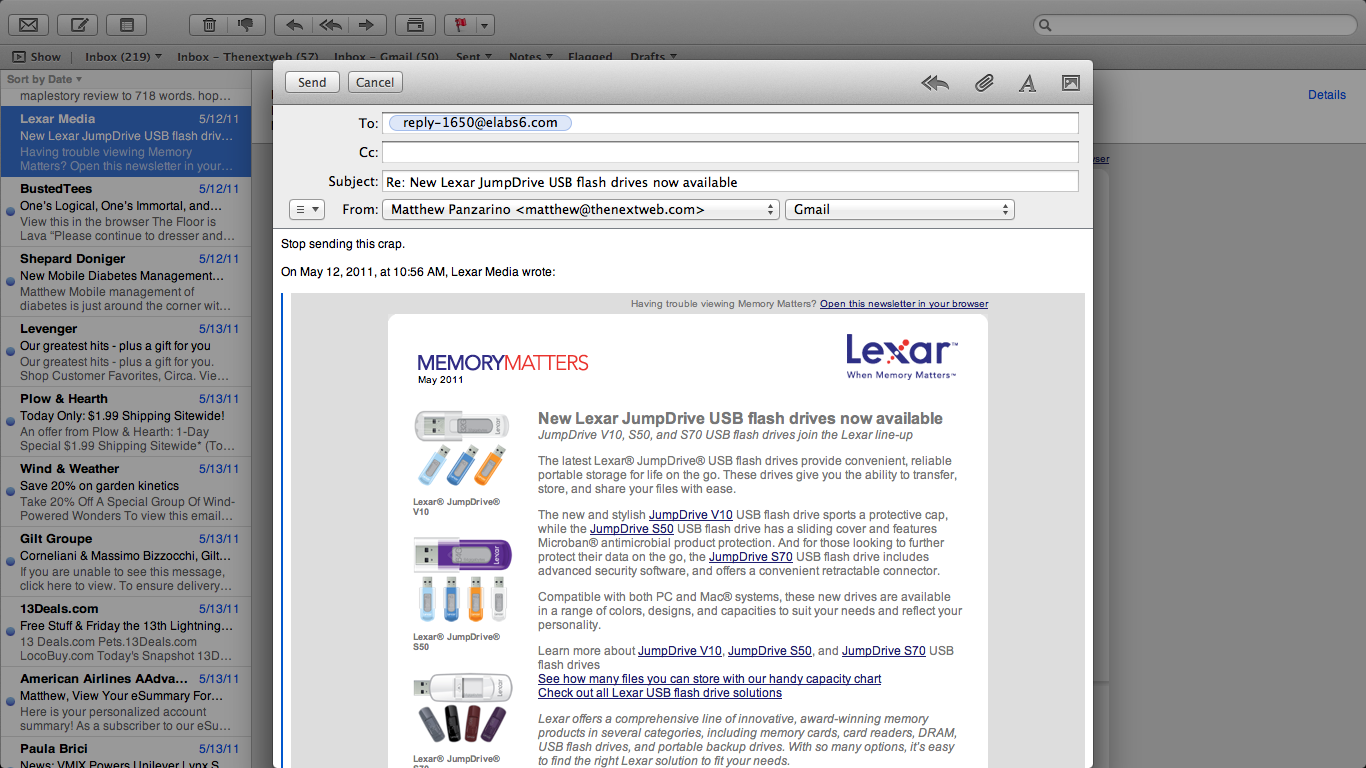Viewport: 1366px width, 768px height.
Task: Click the JumpDrive S50 product image
Action: click(x=462, y=581)
